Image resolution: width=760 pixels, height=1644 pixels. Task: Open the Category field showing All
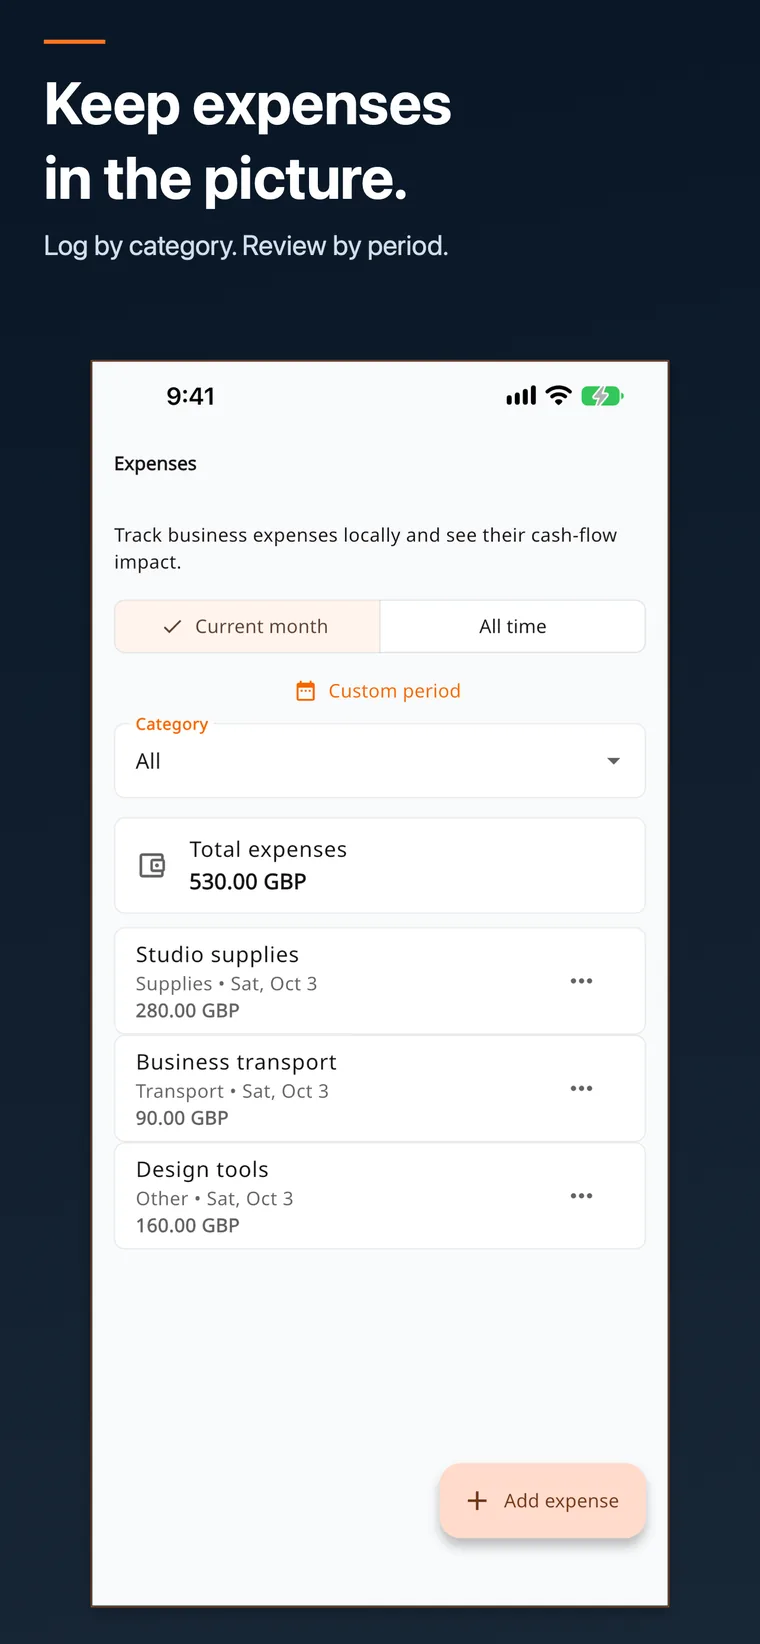point(380,761)
